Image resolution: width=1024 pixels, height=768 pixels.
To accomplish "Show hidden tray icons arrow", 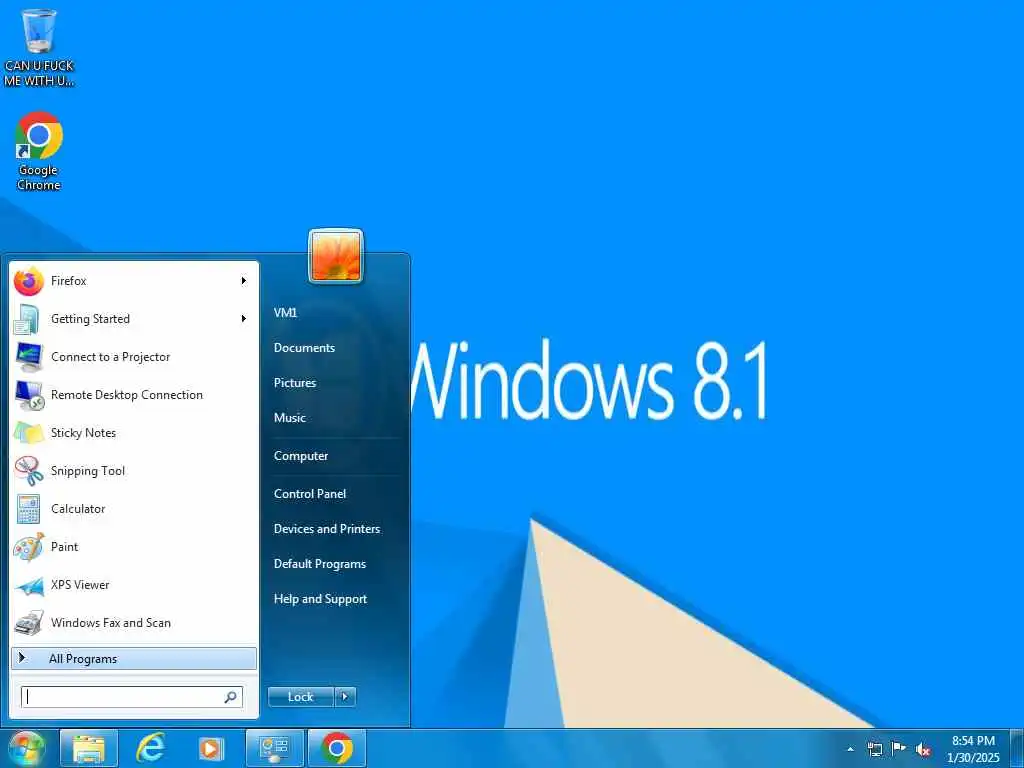I will pyautogui.click(x=850, y=749).
